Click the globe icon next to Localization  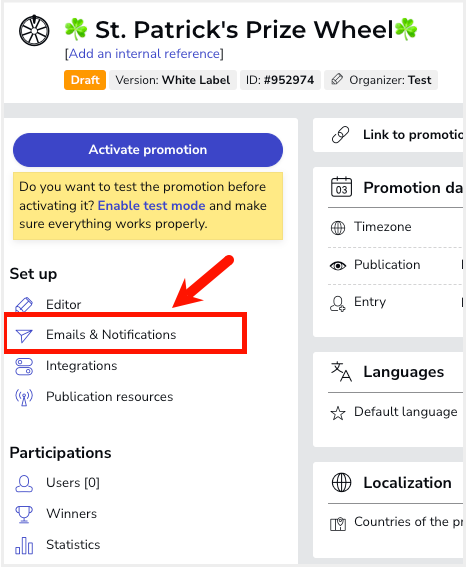click(341, 483)
